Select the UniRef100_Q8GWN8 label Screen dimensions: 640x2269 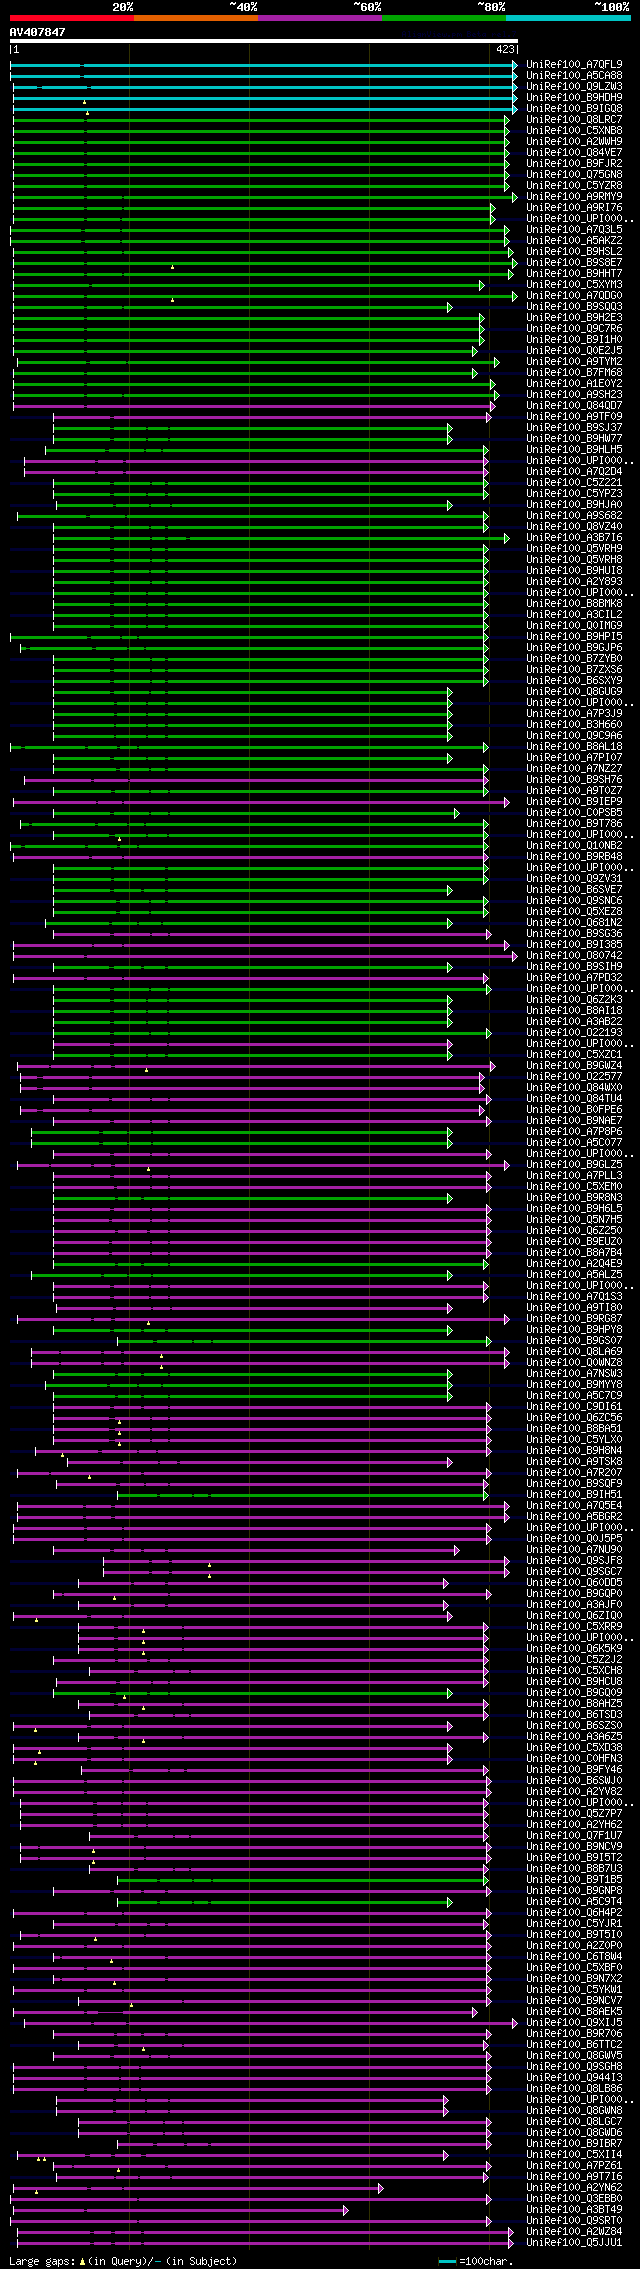pyautogui.click(x=574, y=2110)
